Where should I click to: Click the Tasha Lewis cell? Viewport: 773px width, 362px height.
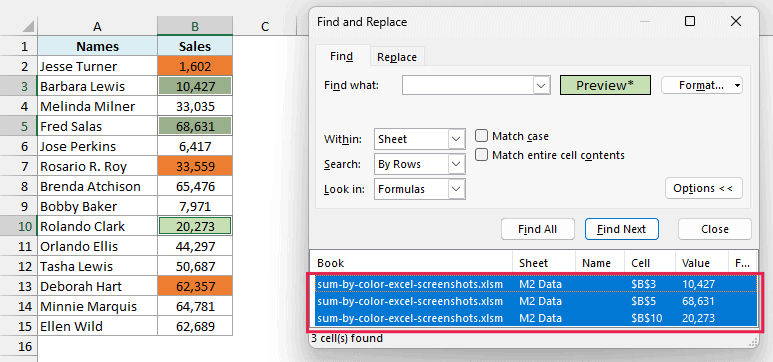tap(98, 266)
